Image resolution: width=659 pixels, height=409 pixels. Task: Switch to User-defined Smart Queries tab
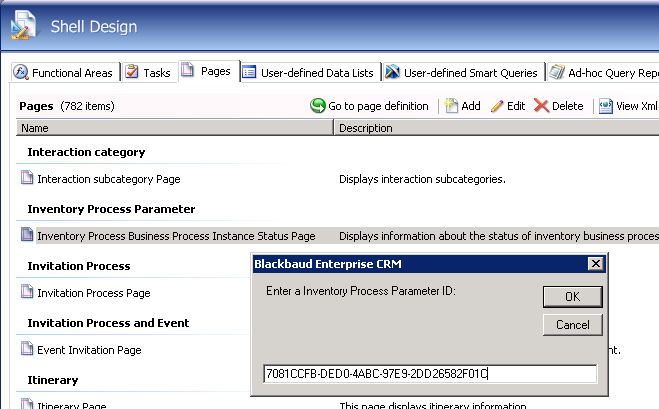[464, 72]
